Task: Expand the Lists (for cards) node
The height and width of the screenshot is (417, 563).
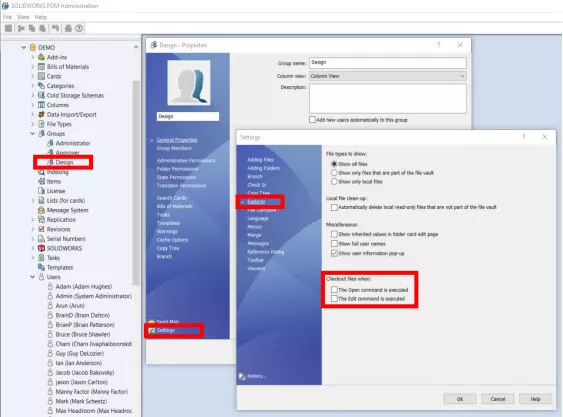Action: click(x=32, y=200)
